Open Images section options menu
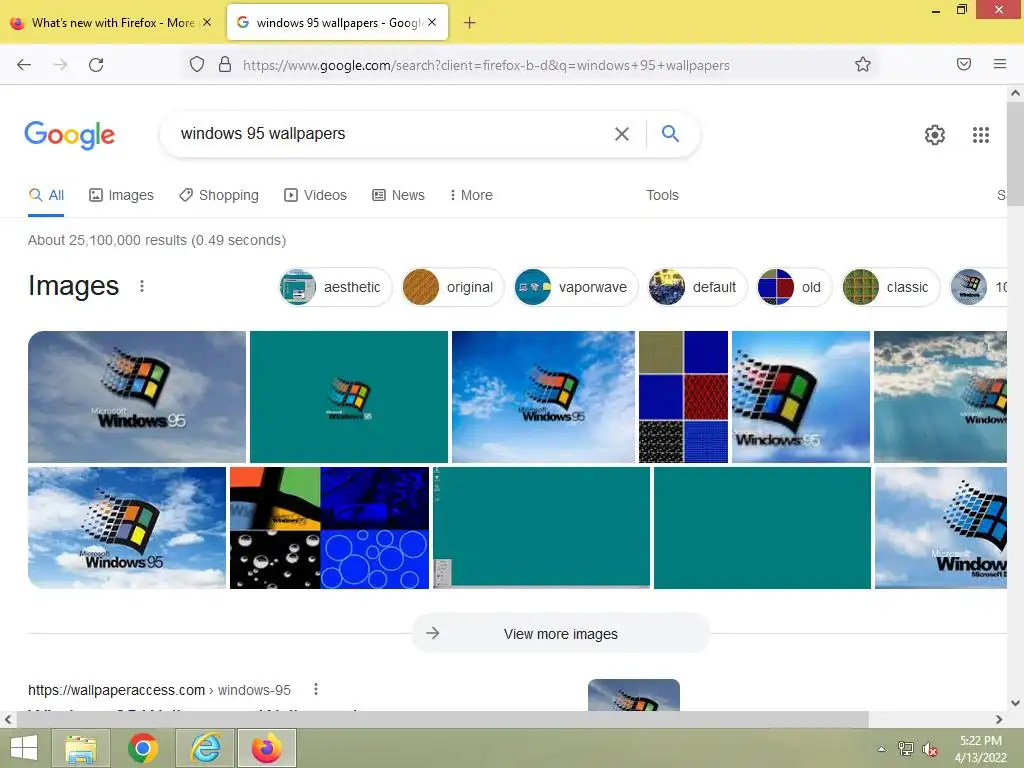The width and height of the screenshot is (1024, 768). point(142,286)
